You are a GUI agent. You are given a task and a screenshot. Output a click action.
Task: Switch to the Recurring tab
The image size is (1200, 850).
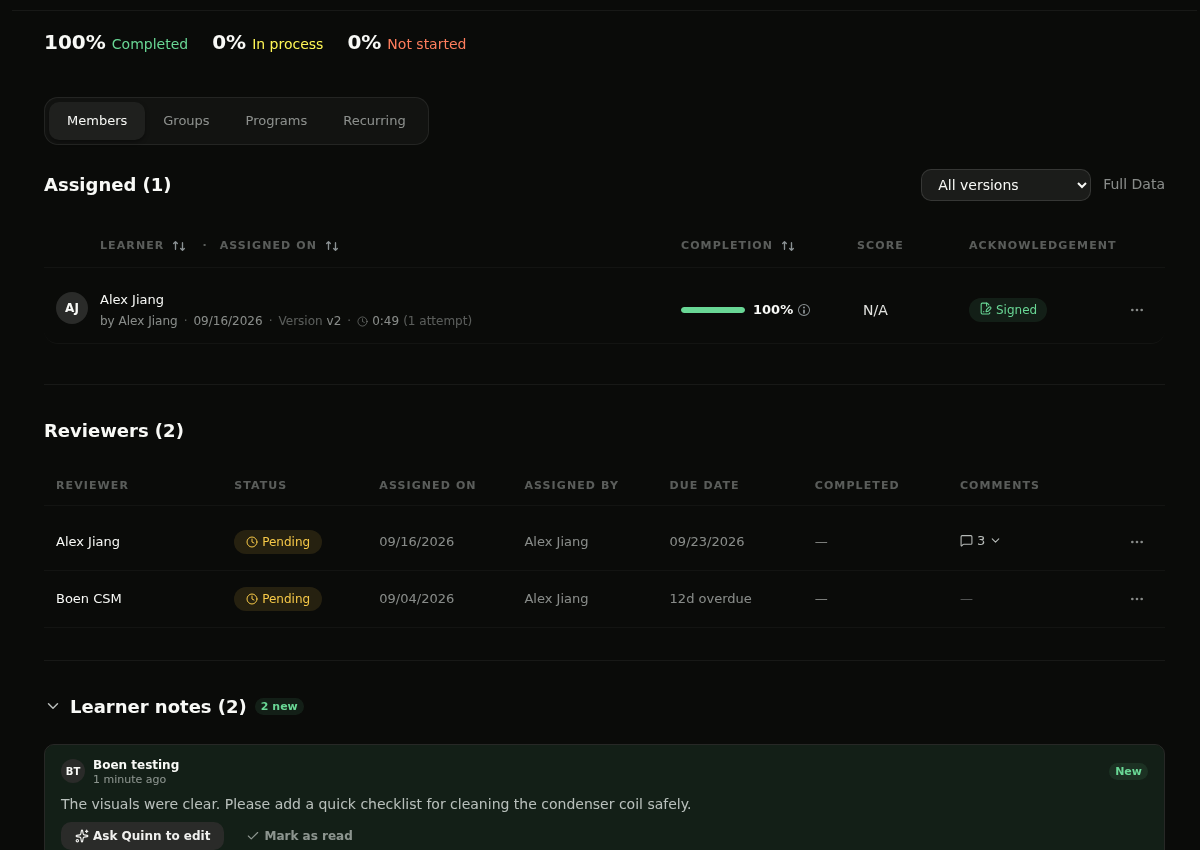tap(374, 121)
